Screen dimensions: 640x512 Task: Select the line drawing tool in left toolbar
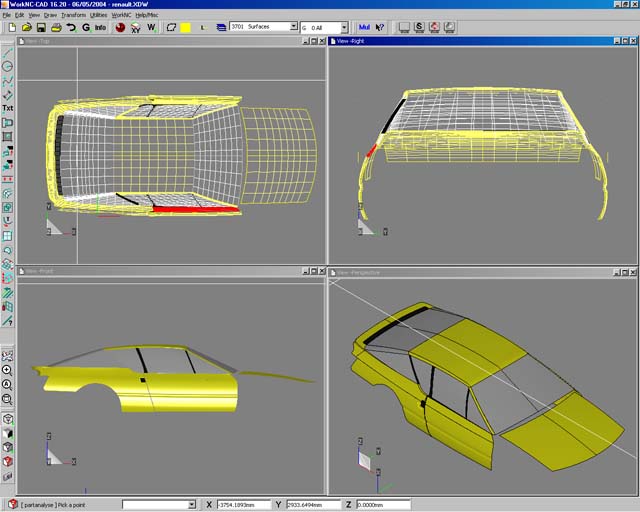point(7,51)
